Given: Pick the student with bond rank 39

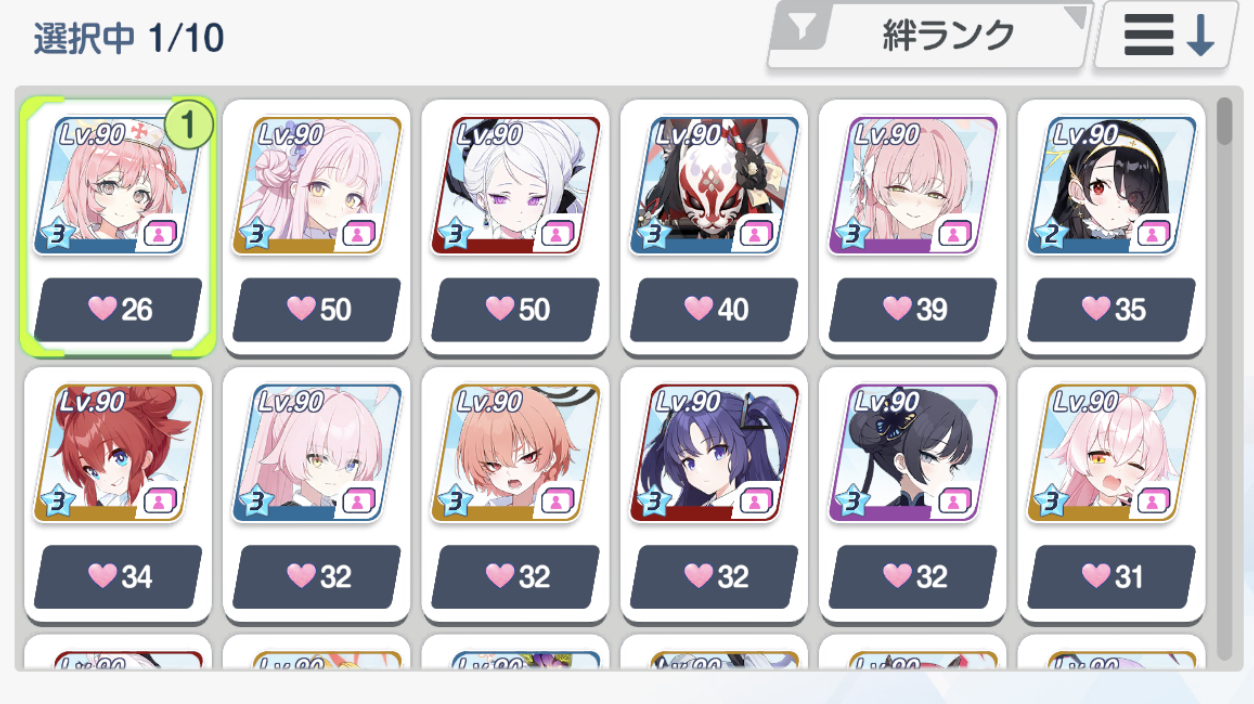Looking at the screenshot, I should click(914, 227).
